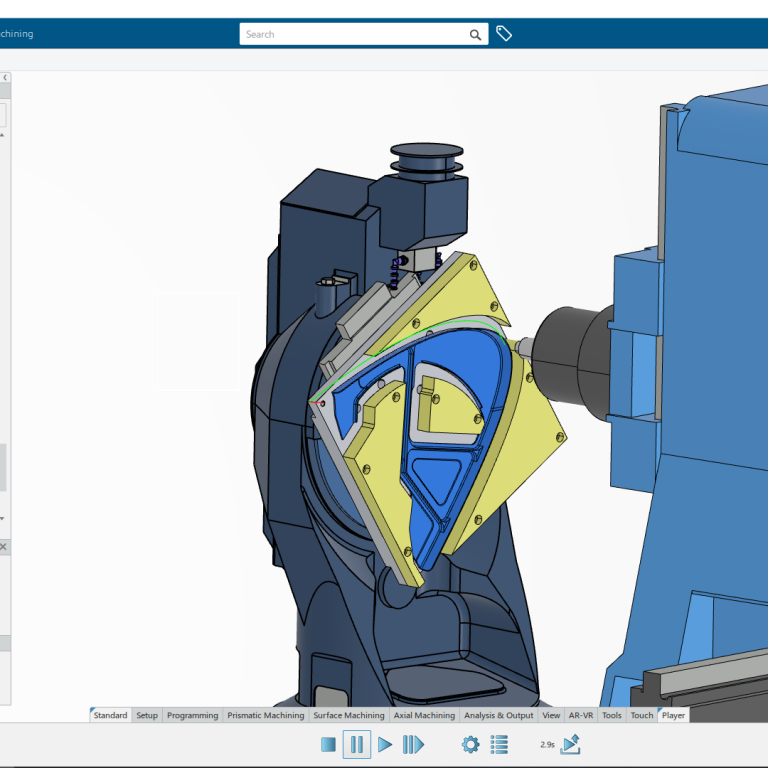Open Analysis & Output tab
The width and height of the screenshot is (768, 768).
(498, 715)
